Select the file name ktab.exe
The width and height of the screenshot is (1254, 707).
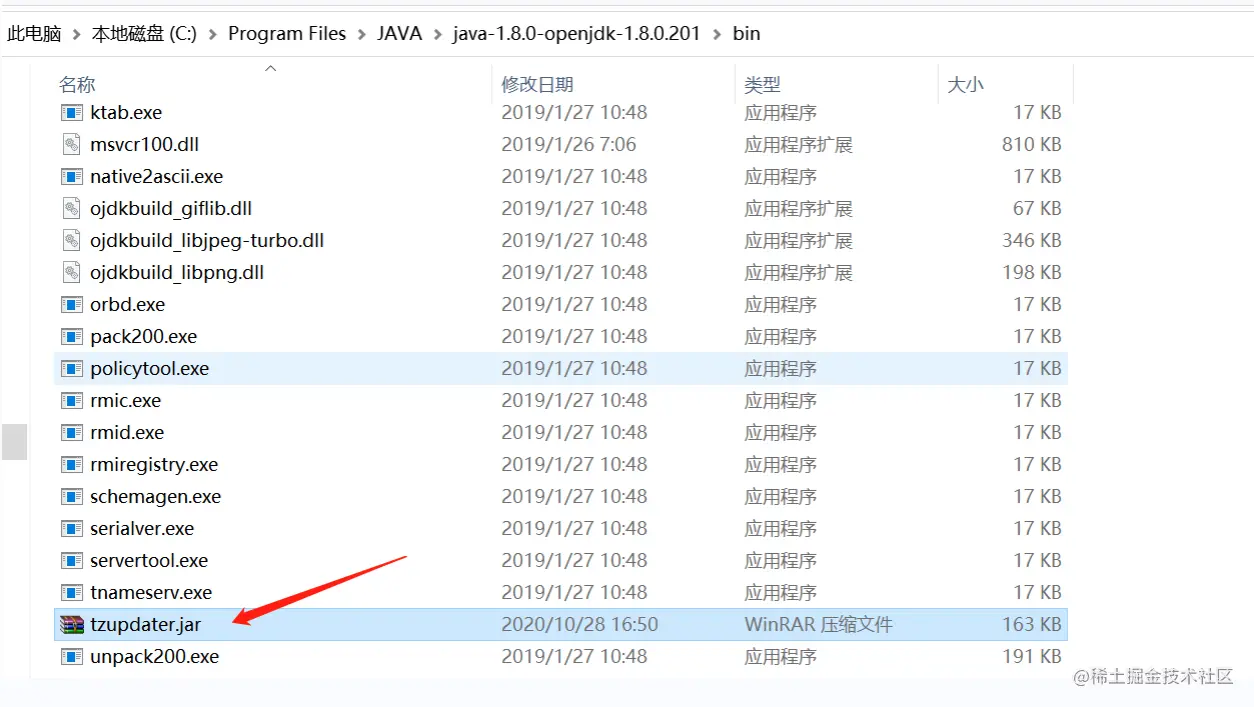click(126, 113)
